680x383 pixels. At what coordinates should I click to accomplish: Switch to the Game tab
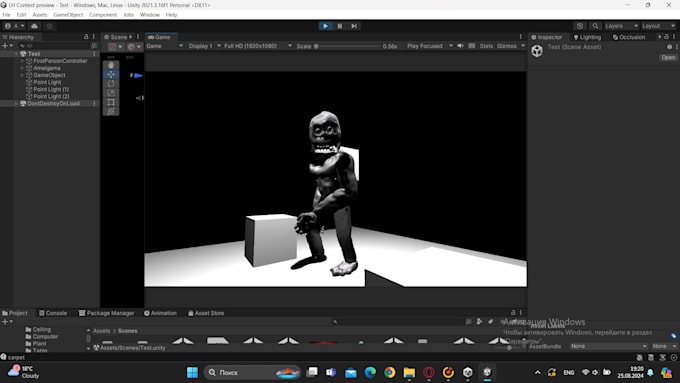coord(160,37)
